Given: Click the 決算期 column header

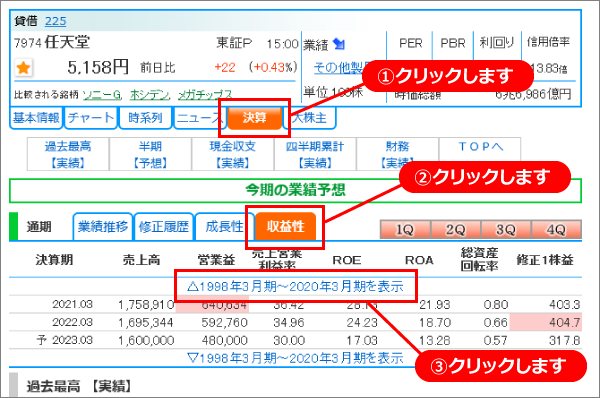Looking at the screenshot, I should 54,260.
